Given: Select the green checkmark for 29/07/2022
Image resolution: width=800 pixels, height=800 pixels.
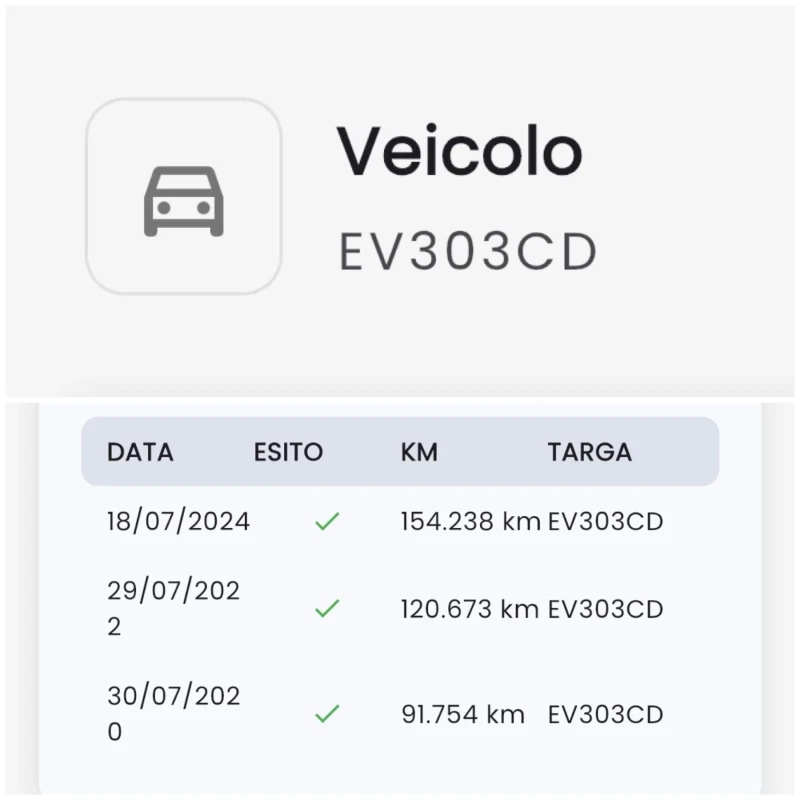Looking at the screenshot, I should point(326,608).
